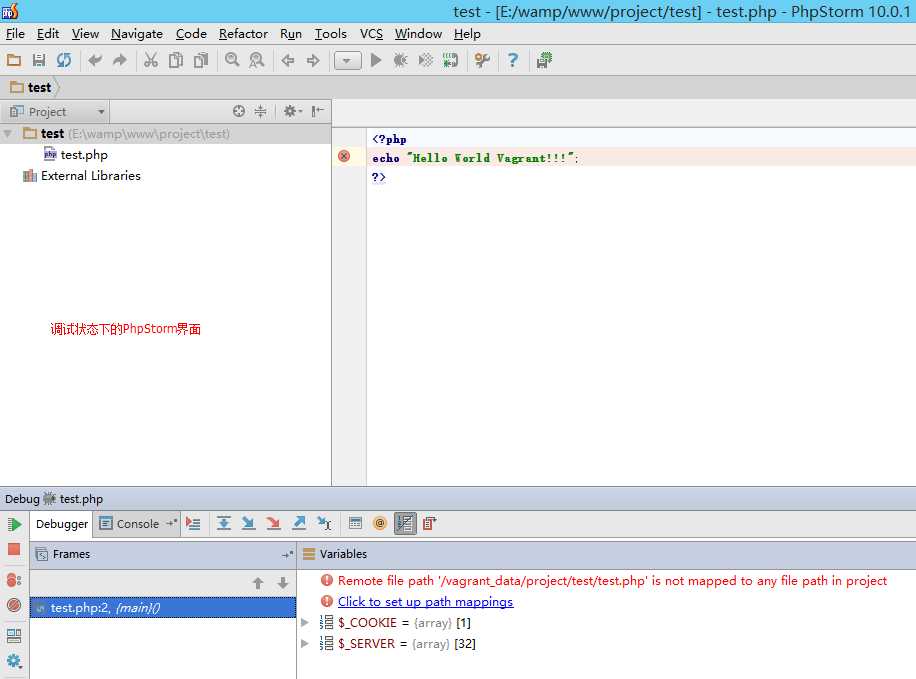Image resolution: width=916 pixels, height=679 pixels.
Task: Open the File menu
Action: click(x=15, y=34)
